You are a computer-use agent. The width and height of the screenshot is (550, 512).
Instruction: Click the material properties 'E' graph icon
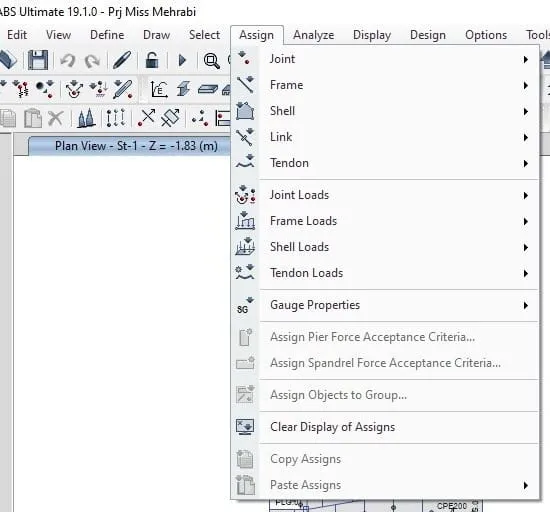point(159,89)
